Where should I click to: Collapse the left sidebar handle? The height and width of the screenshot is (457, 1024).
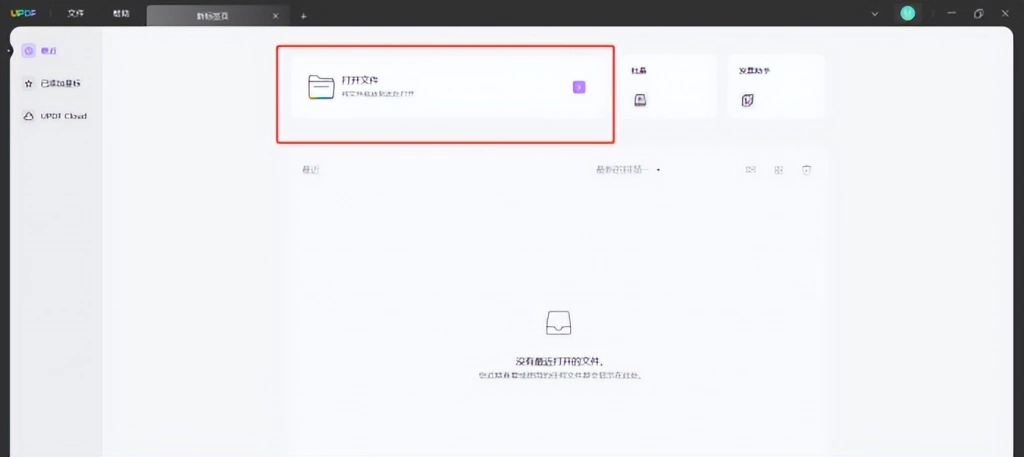point(8,50)
